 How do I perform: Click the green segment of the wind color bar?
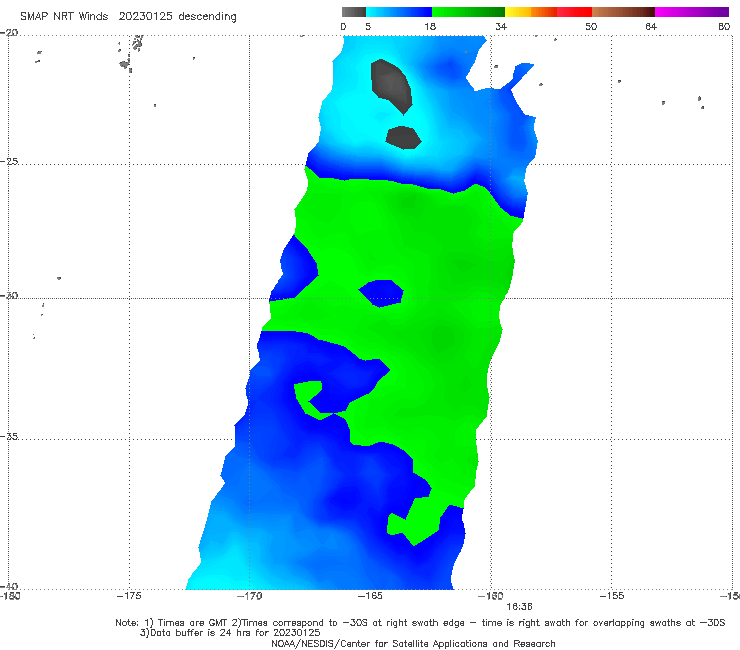tap(468, 12)
